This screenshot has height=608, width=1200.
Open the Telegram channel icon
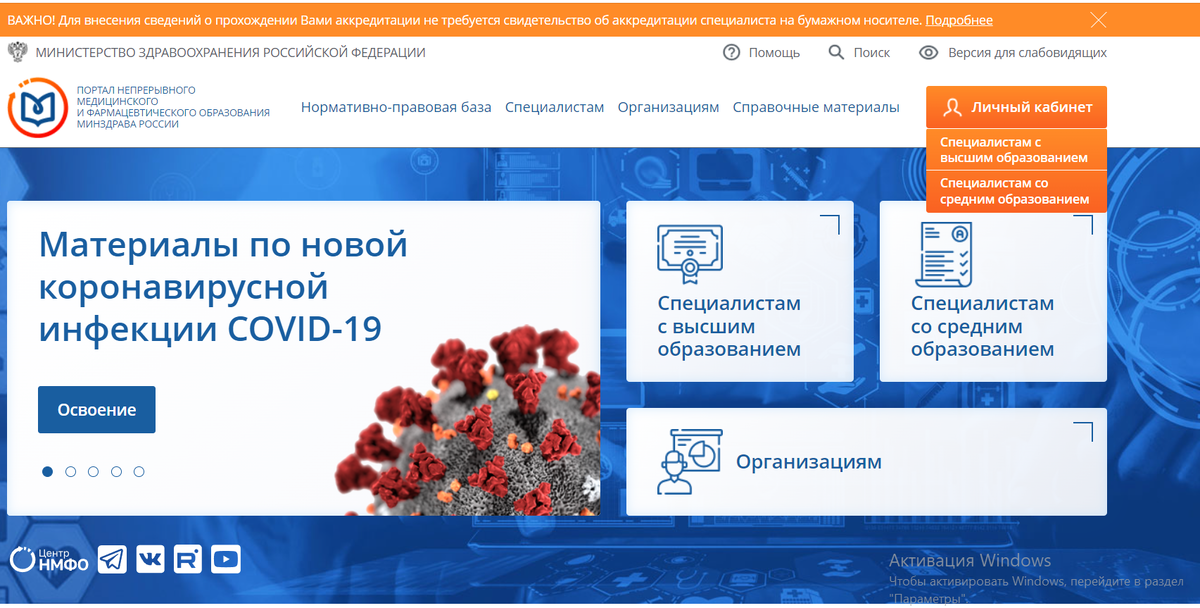point(112,559)
